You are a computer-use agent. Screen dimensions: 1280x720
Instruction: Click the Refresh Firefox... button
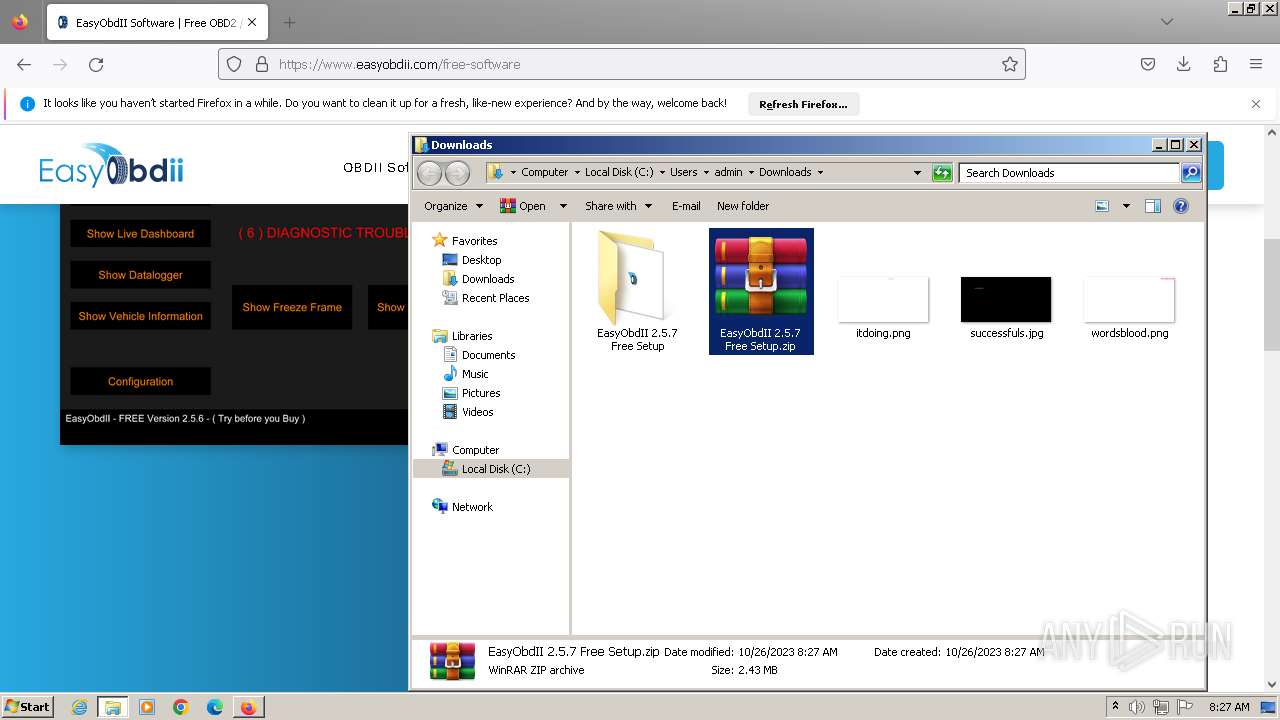pyautogui.click(x=803, y=104)
